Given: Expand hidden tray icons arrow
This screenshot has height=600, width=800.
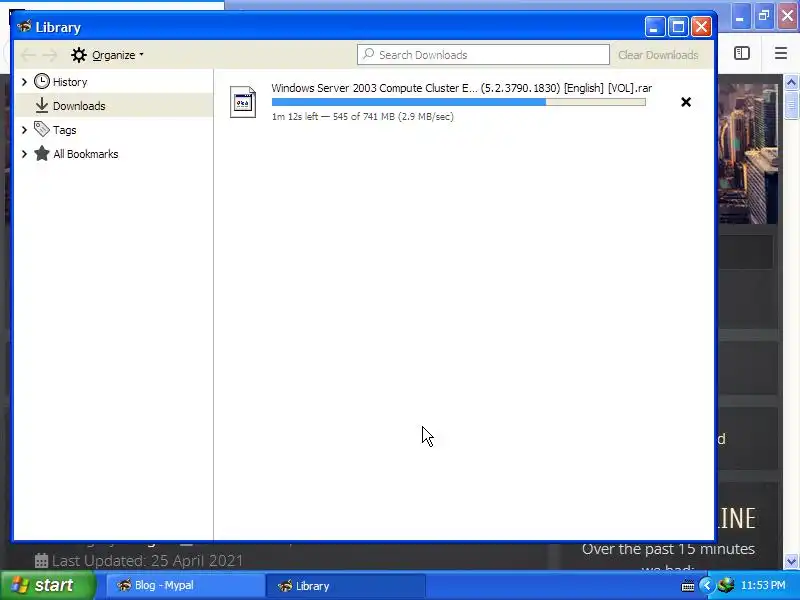Looking at the screenshot, I should 707,585.
